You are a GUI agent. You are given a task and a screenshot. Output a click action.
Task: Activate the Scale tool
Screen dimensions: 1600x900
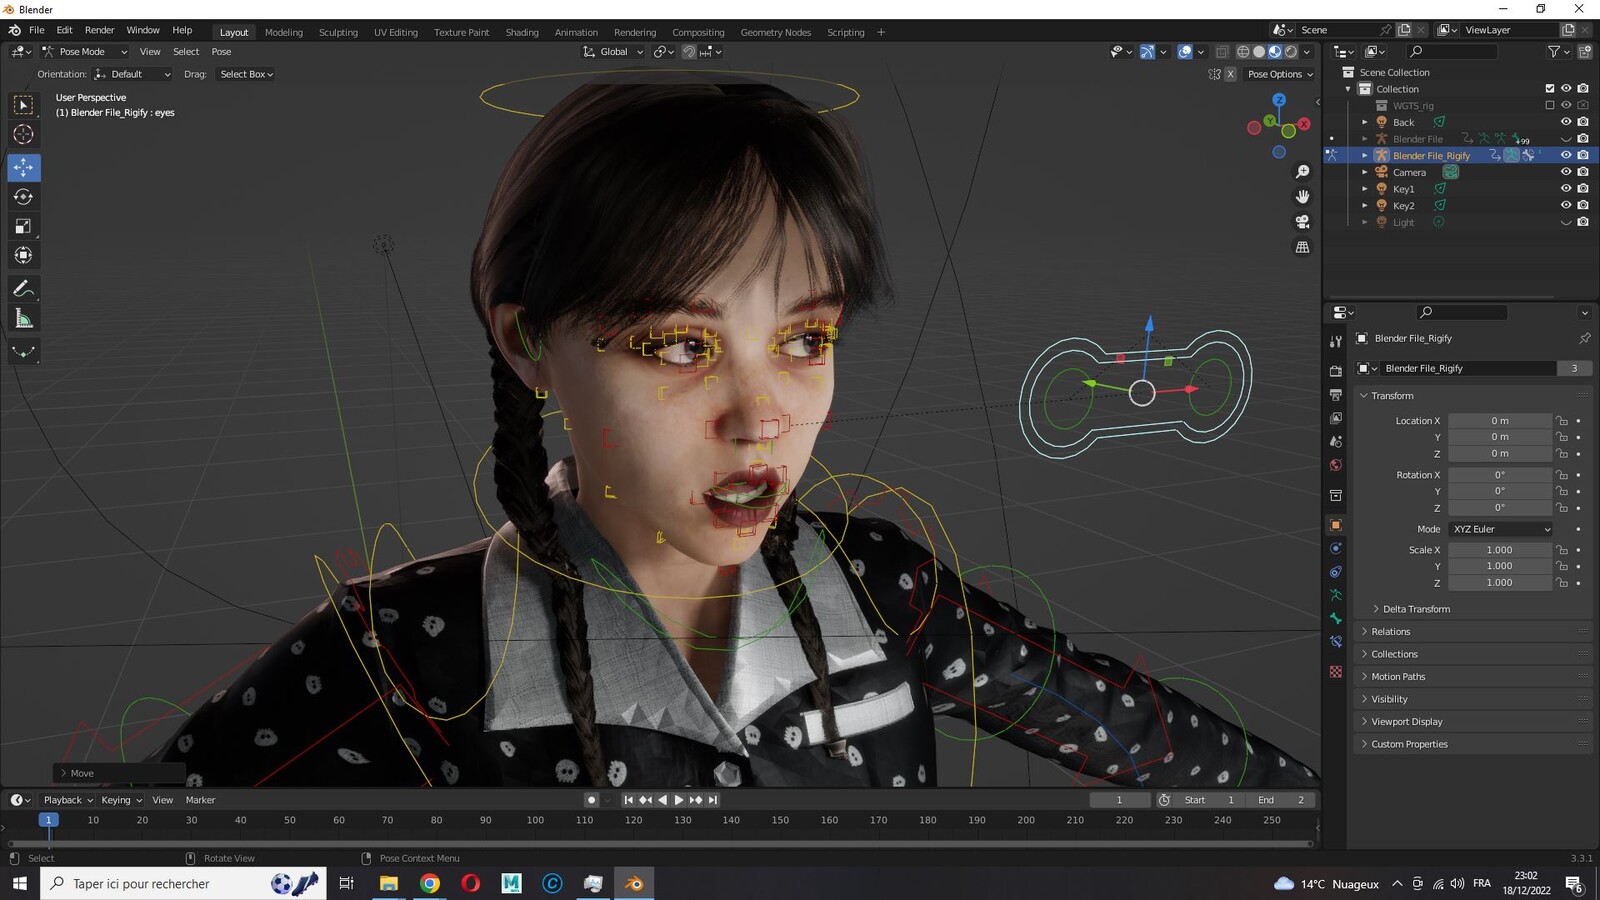23,226
